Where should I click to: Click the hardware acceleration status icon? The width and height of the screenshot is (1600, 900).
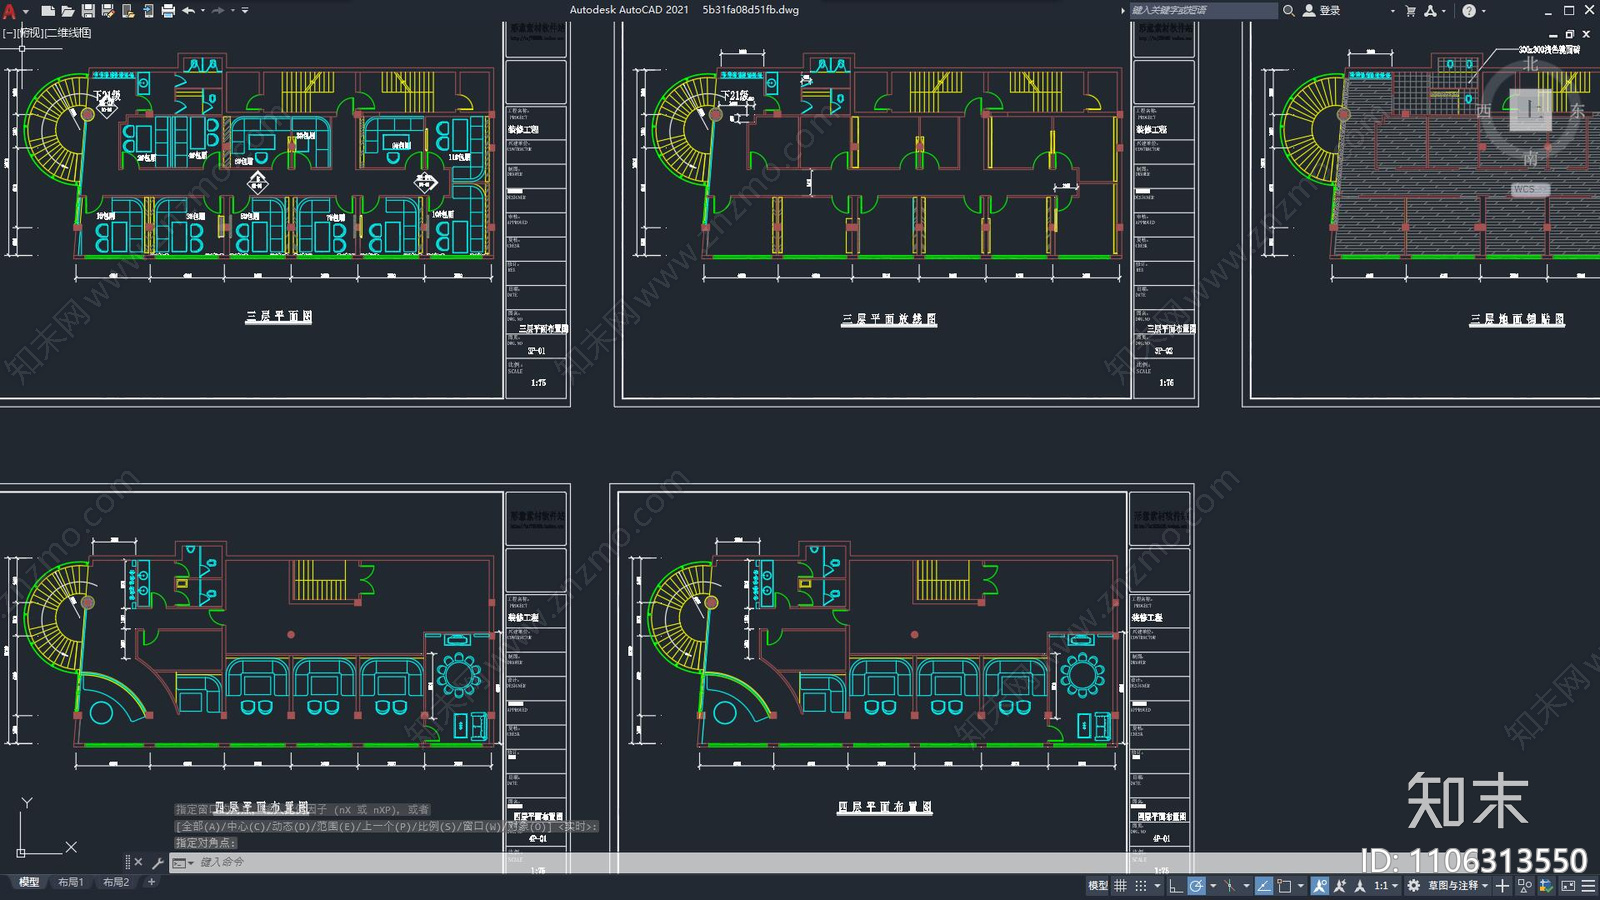[1545, 886]
